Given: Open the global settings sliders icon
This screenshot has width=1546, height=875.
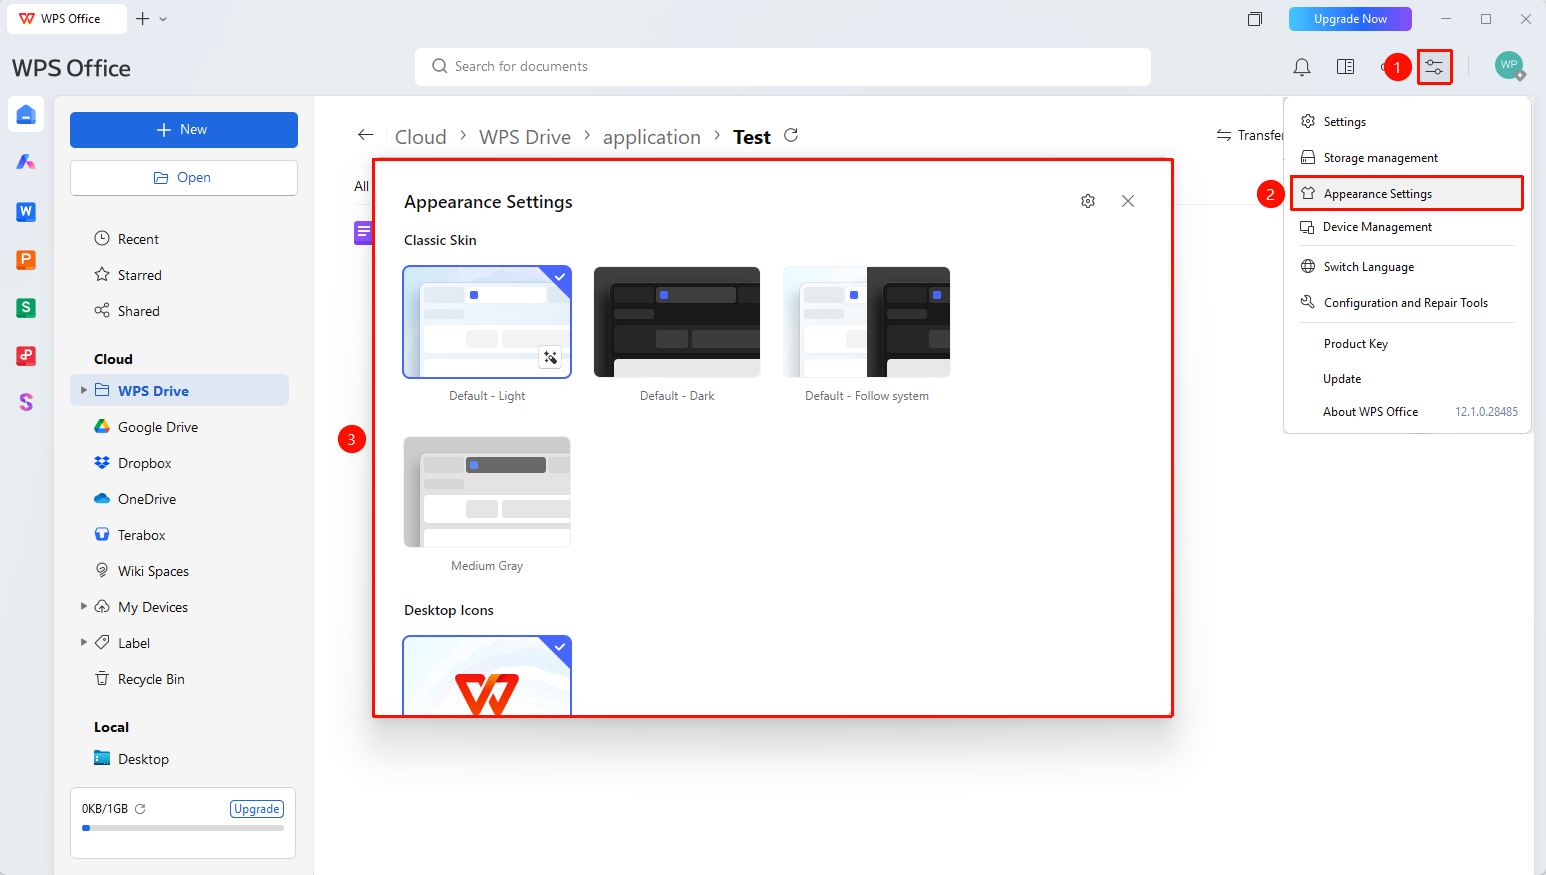Looking at the screenshot, I should (x=1434, y=67).
